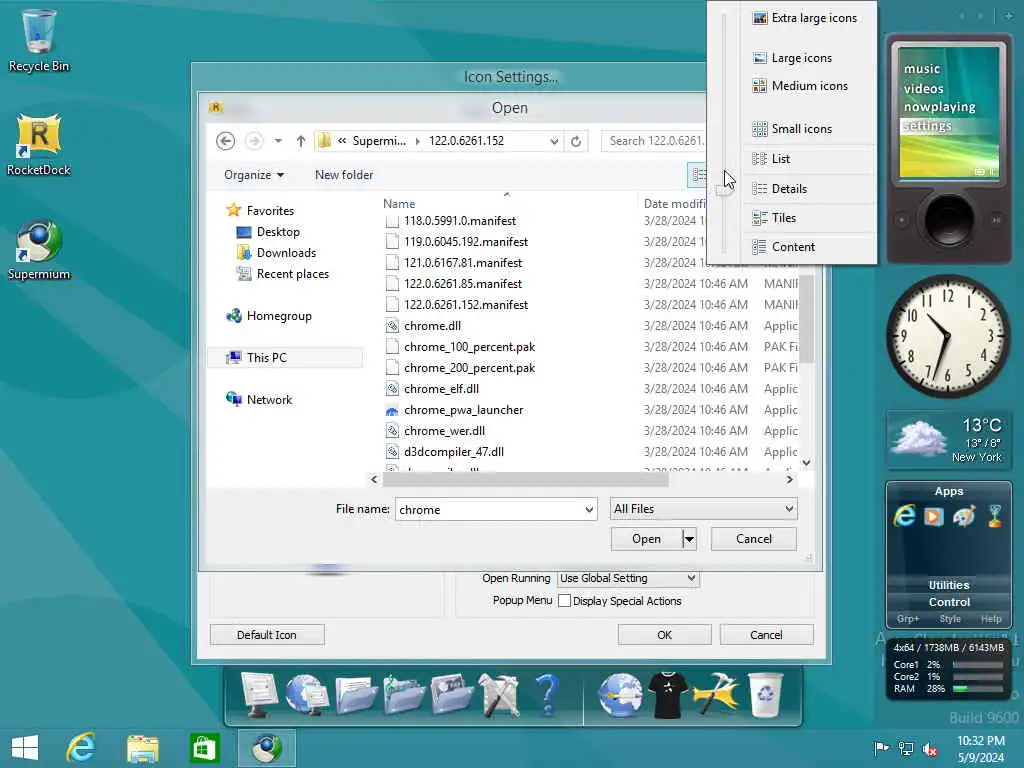Select the chrome.dll file

click(432, 326)
